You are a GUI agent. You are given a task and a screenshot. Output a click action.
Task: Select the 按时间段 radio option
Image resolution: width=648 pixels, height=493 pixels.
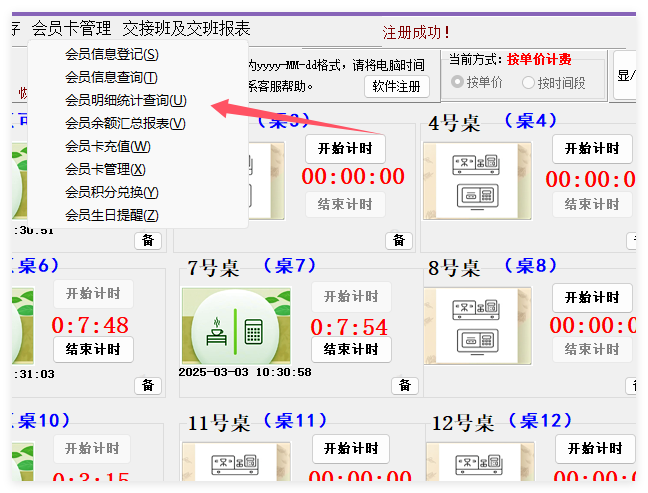[x=554, y=83]
